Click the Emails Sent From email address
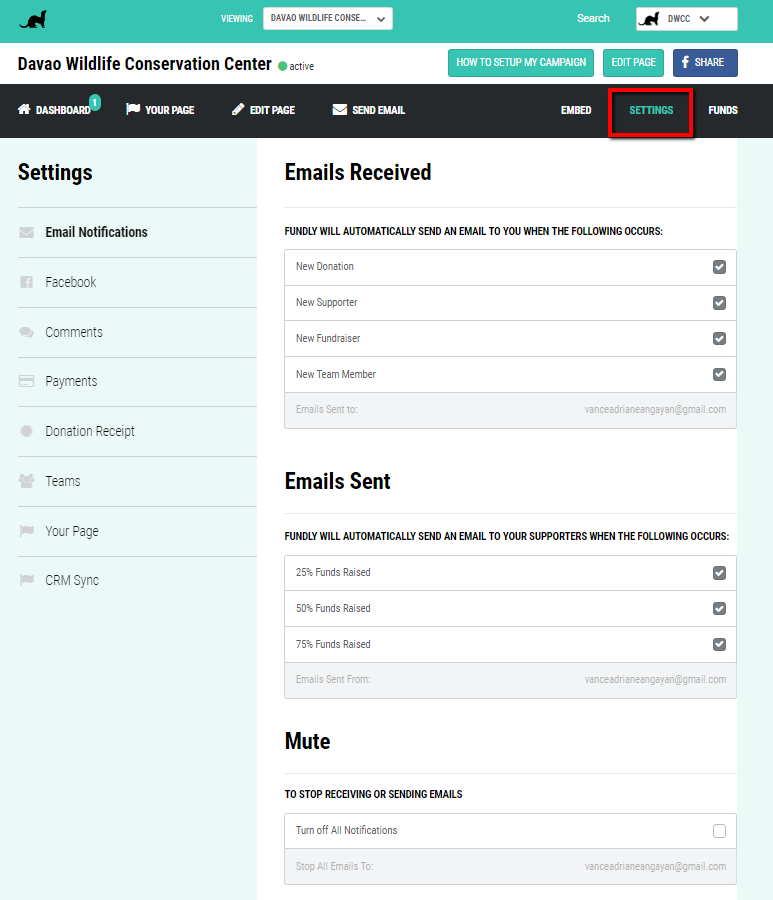Image resolution: width=773 pixels, height=900 pixels. tap(655, 680)
